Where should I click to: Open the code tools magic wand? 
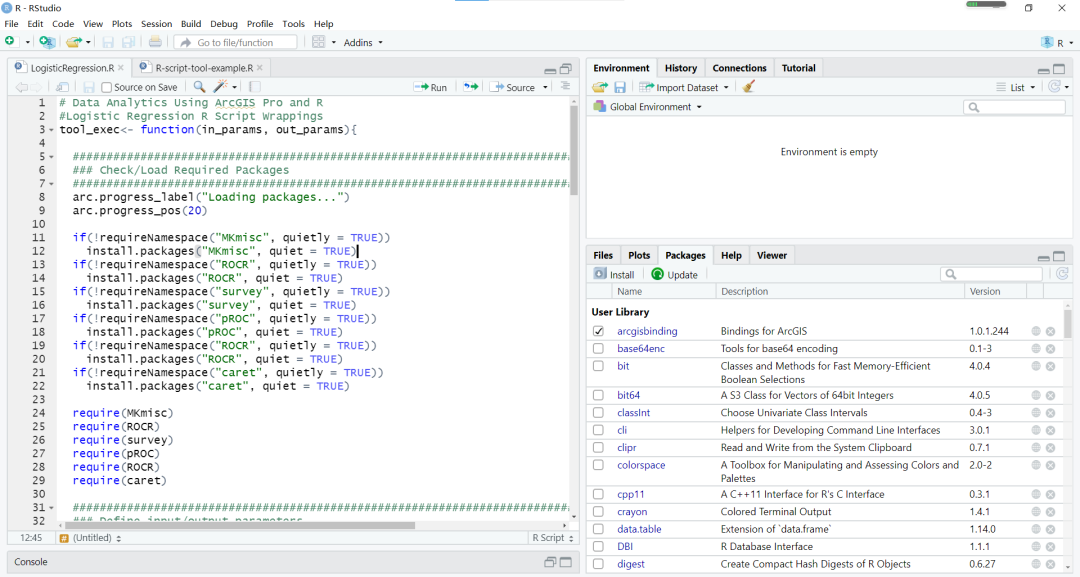click(x=222, y=87)
